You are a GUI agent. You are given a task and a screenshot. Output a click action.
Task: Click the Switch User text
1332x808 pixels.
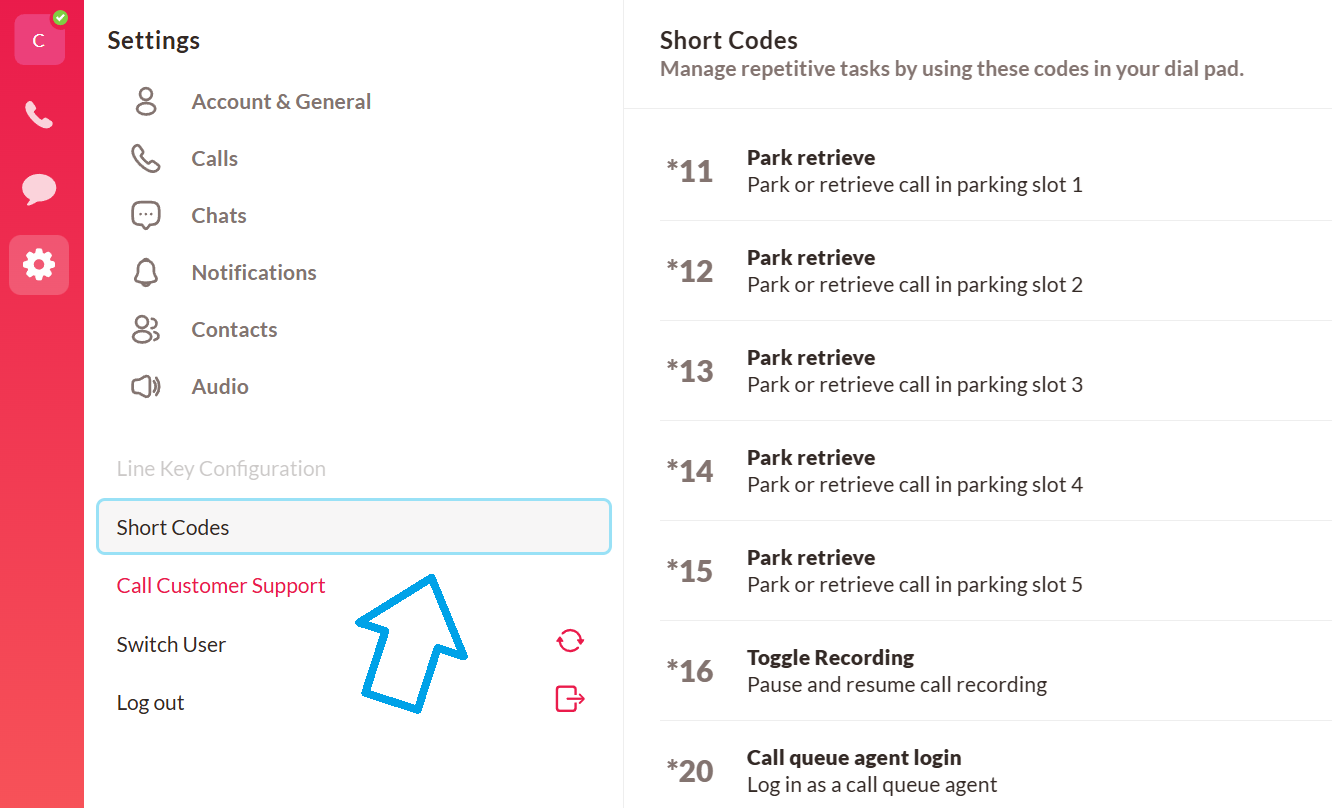pos(171,644)
